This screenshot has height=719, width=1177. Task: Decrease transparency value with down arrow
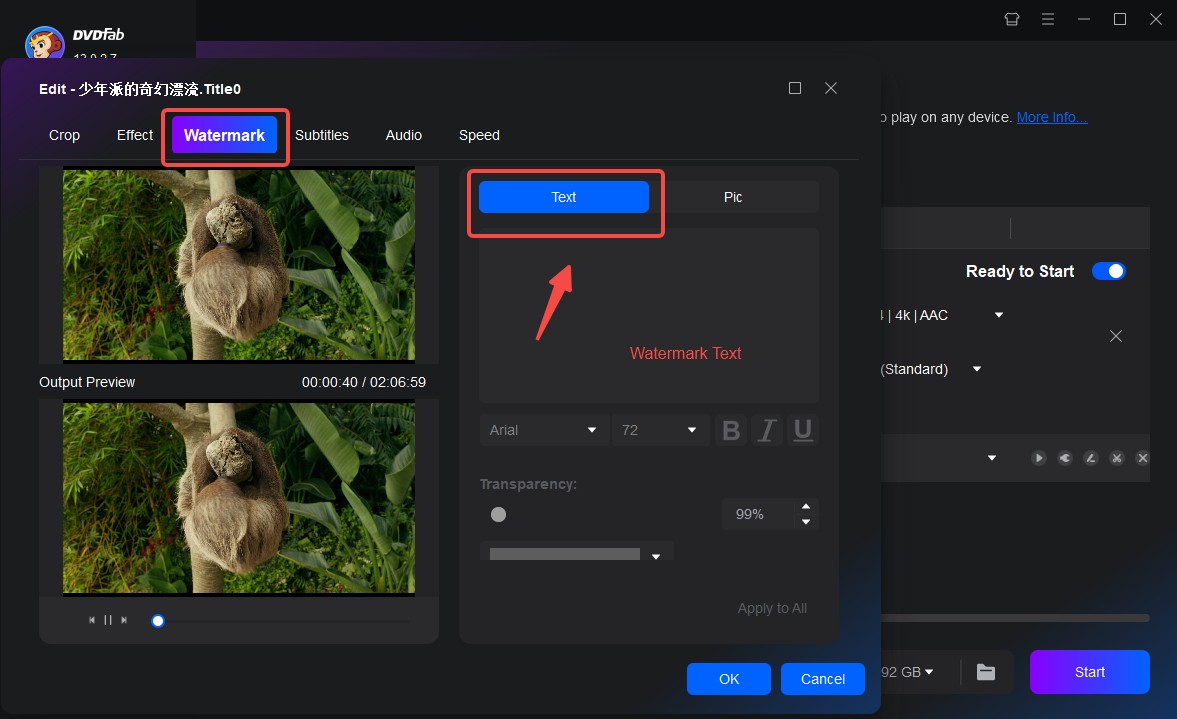click(x=805, y=522)
